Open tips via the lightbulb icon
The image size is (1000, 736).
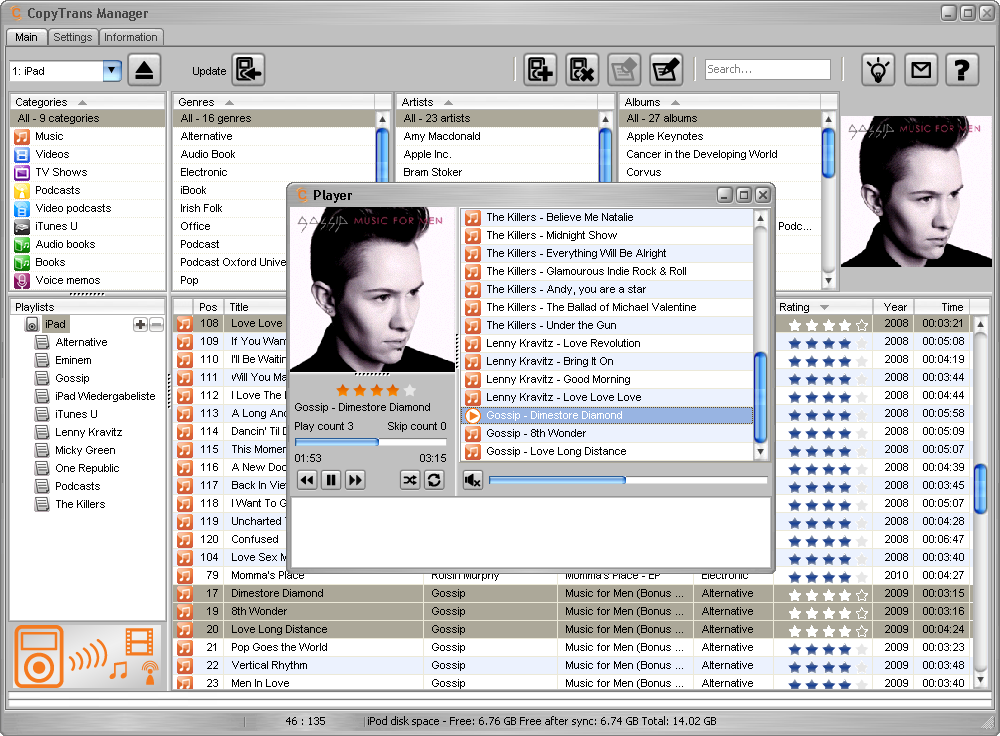click(x=878, y=70)
